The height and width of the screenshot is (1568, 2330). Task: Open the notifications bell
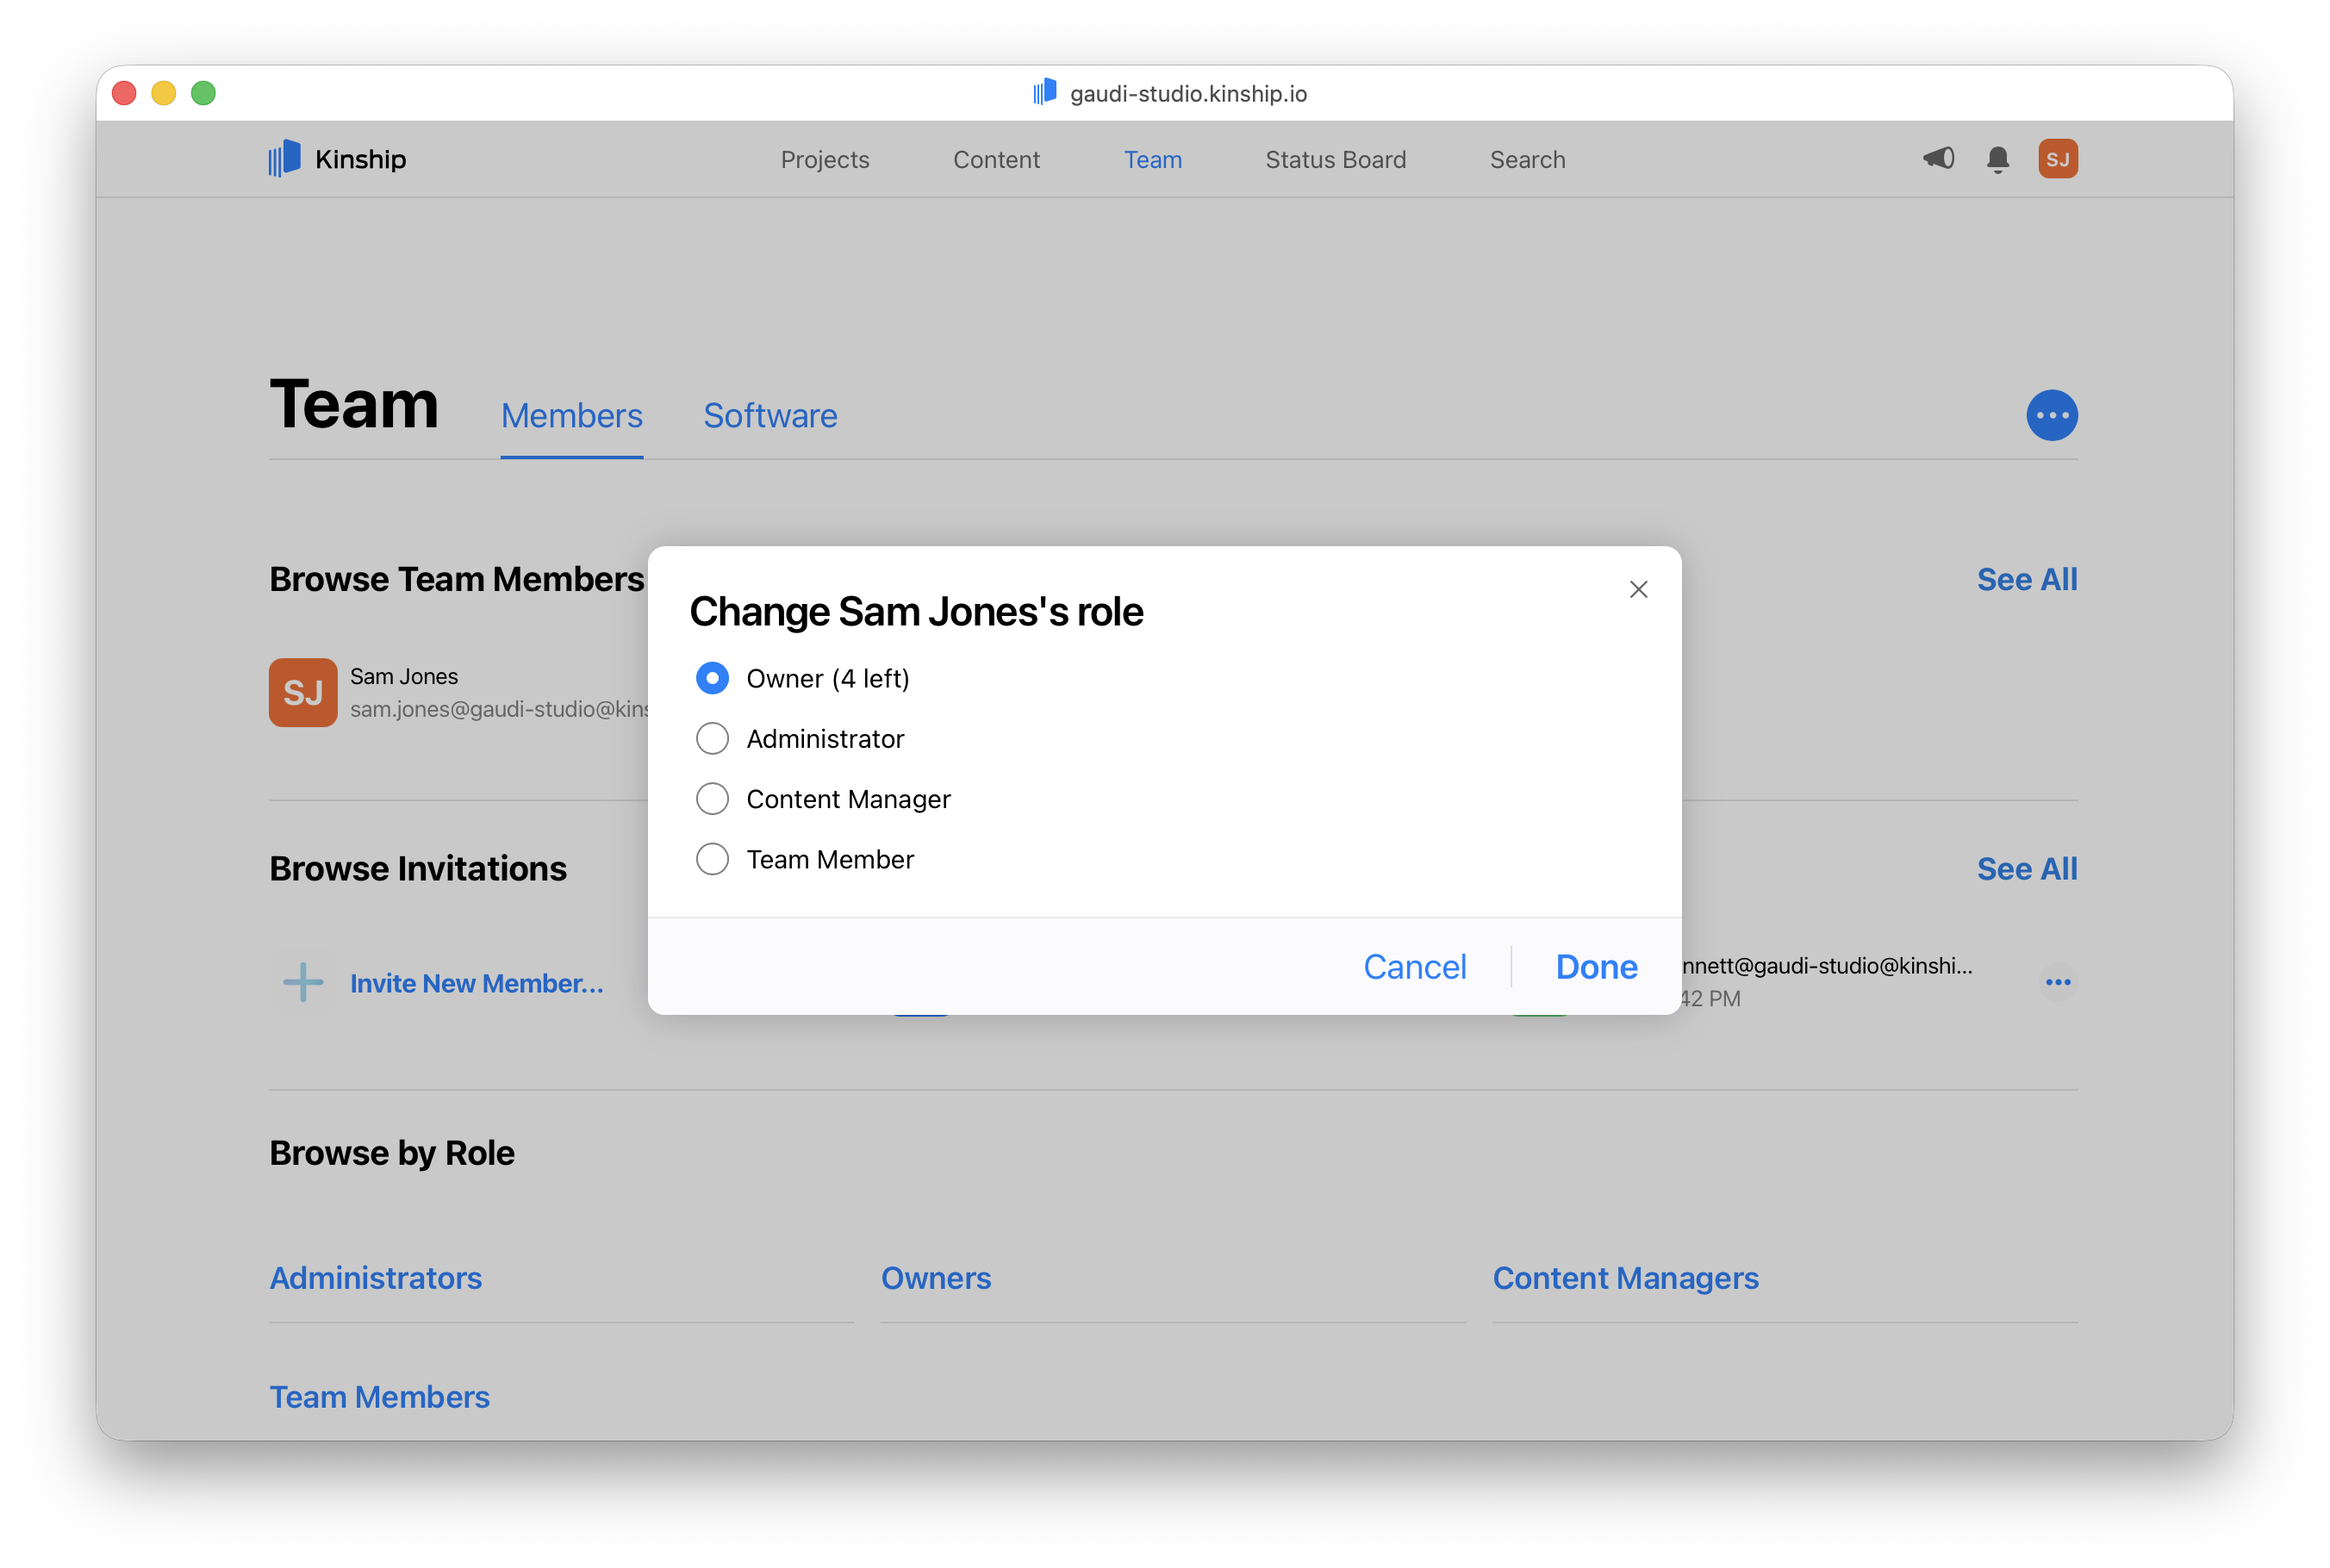[x=1997, y=158]
